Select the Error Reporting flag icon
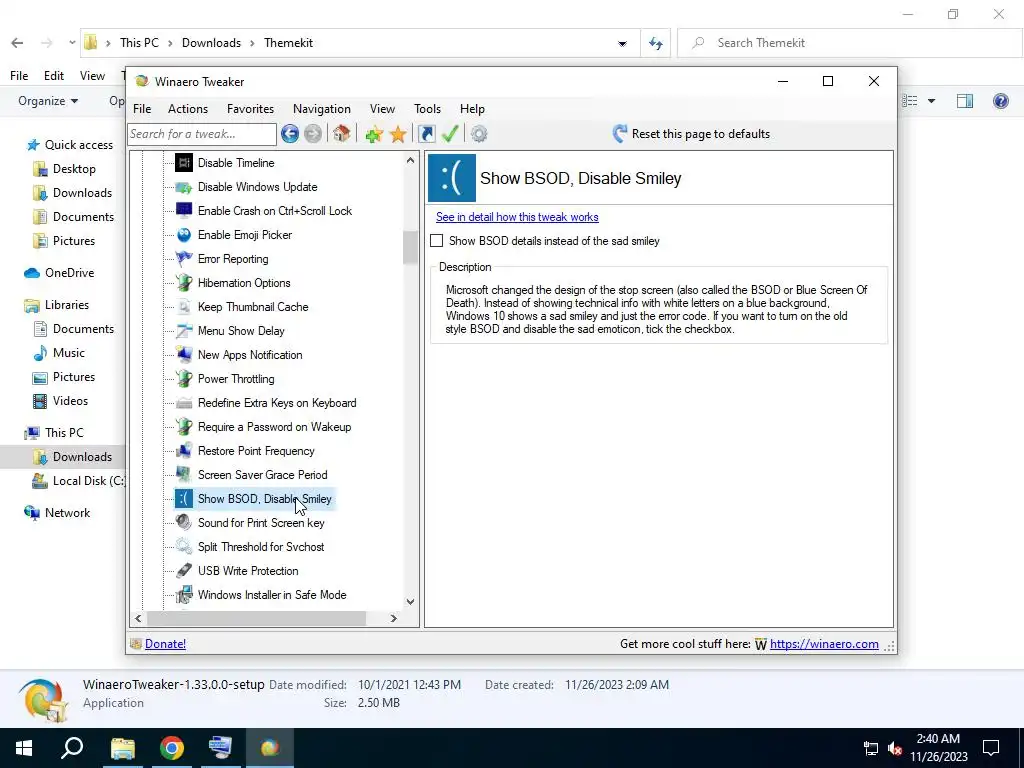The image size is (1024, 768). tap(184, 259)
